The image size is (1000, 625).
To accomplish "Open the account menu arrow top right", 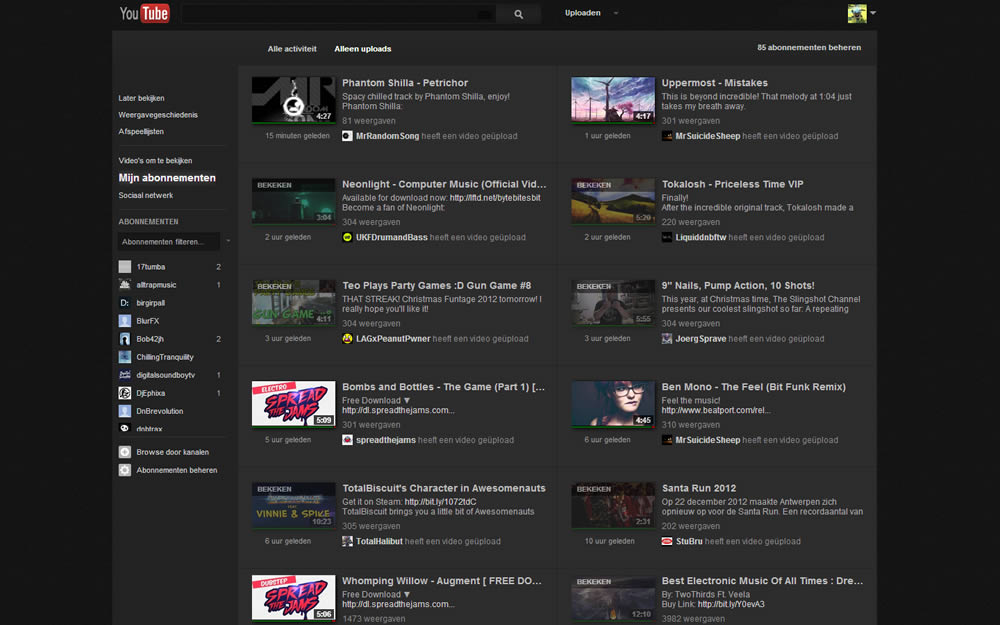I will (872, 13).
